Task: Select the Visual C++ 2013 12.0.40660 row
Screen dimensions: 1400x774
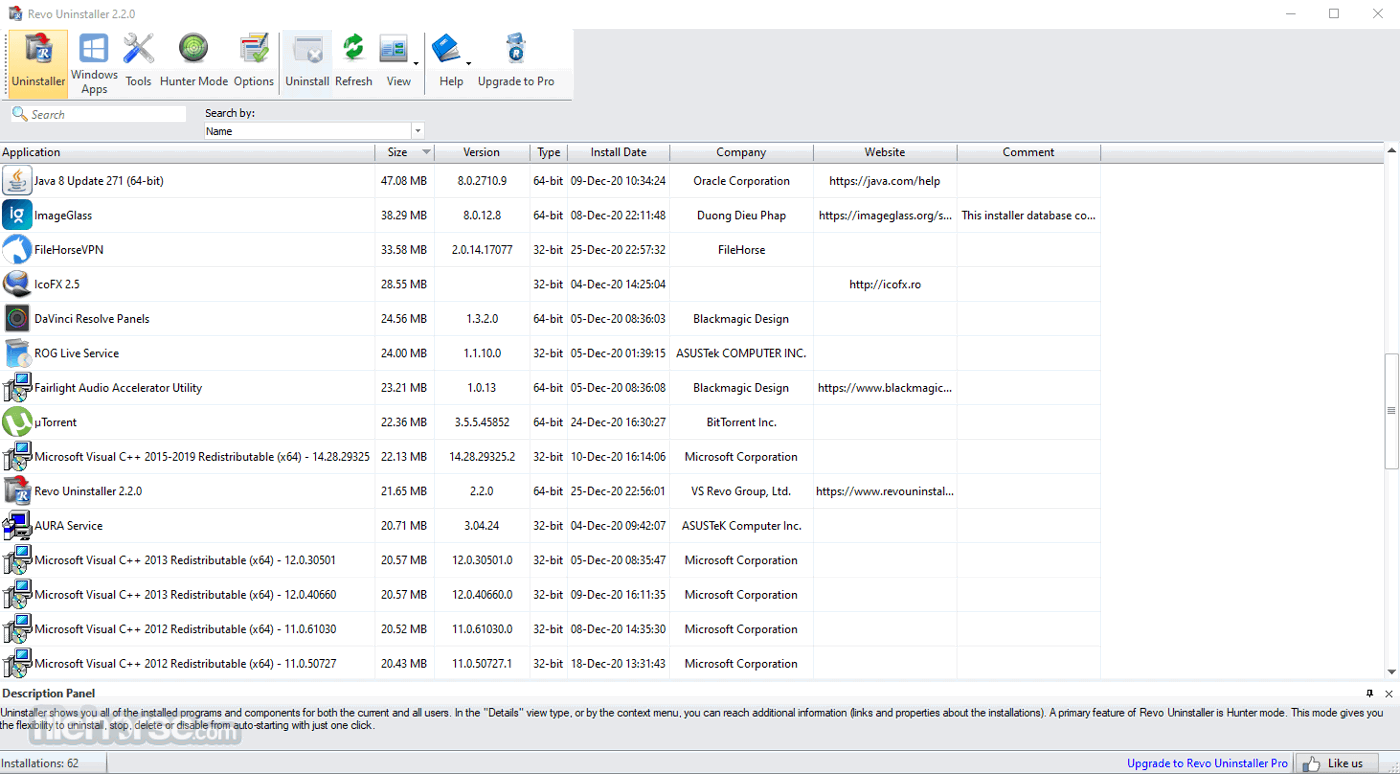Action: coord(550,595)
